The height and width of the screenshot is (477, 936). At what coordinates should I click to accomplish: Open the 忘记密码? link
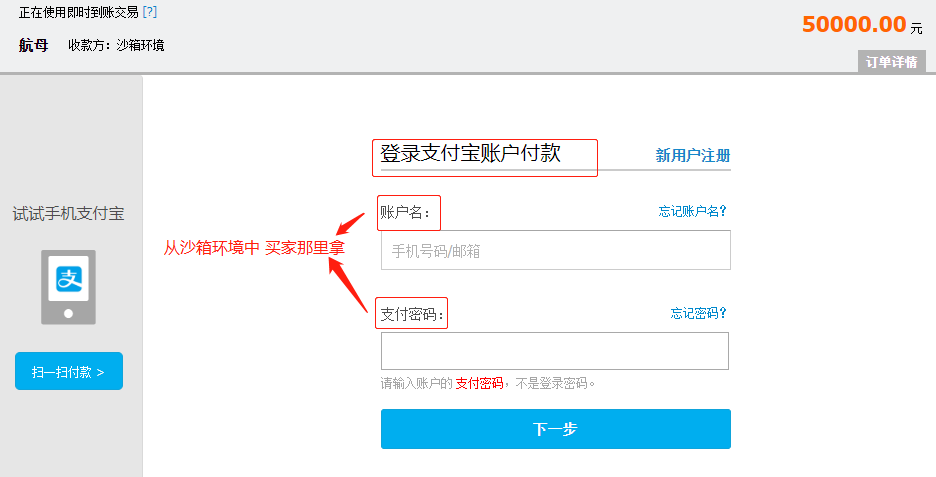[698, 313]
